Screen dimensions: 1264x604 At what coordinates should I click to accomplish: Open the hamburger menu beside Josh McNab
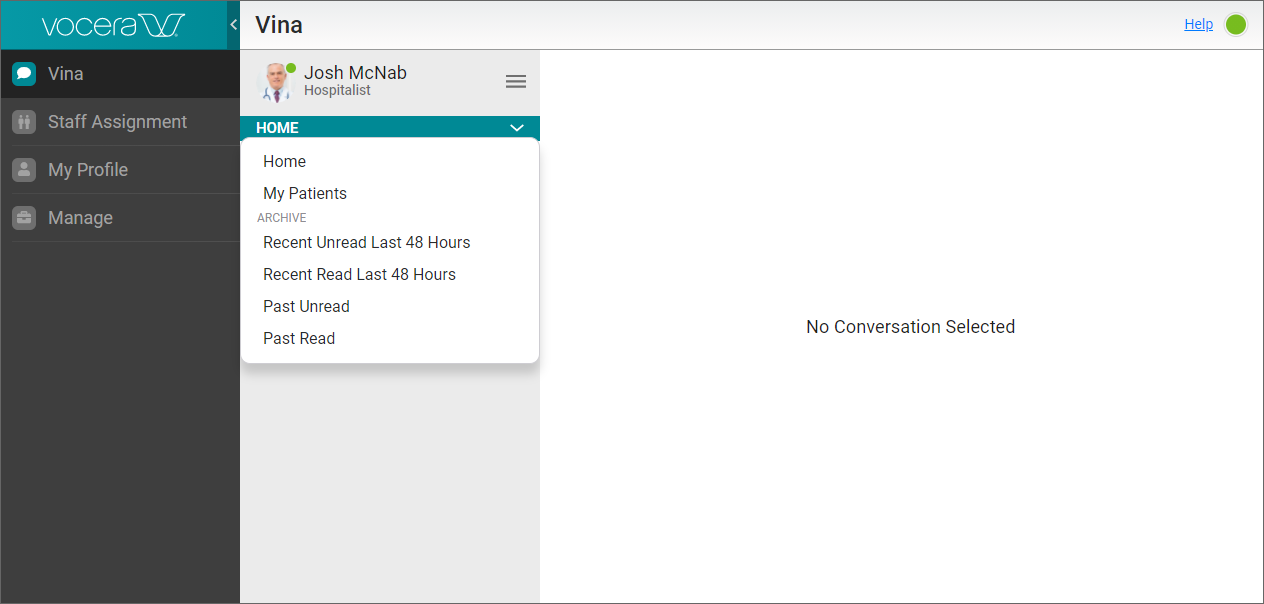point(516,82)
